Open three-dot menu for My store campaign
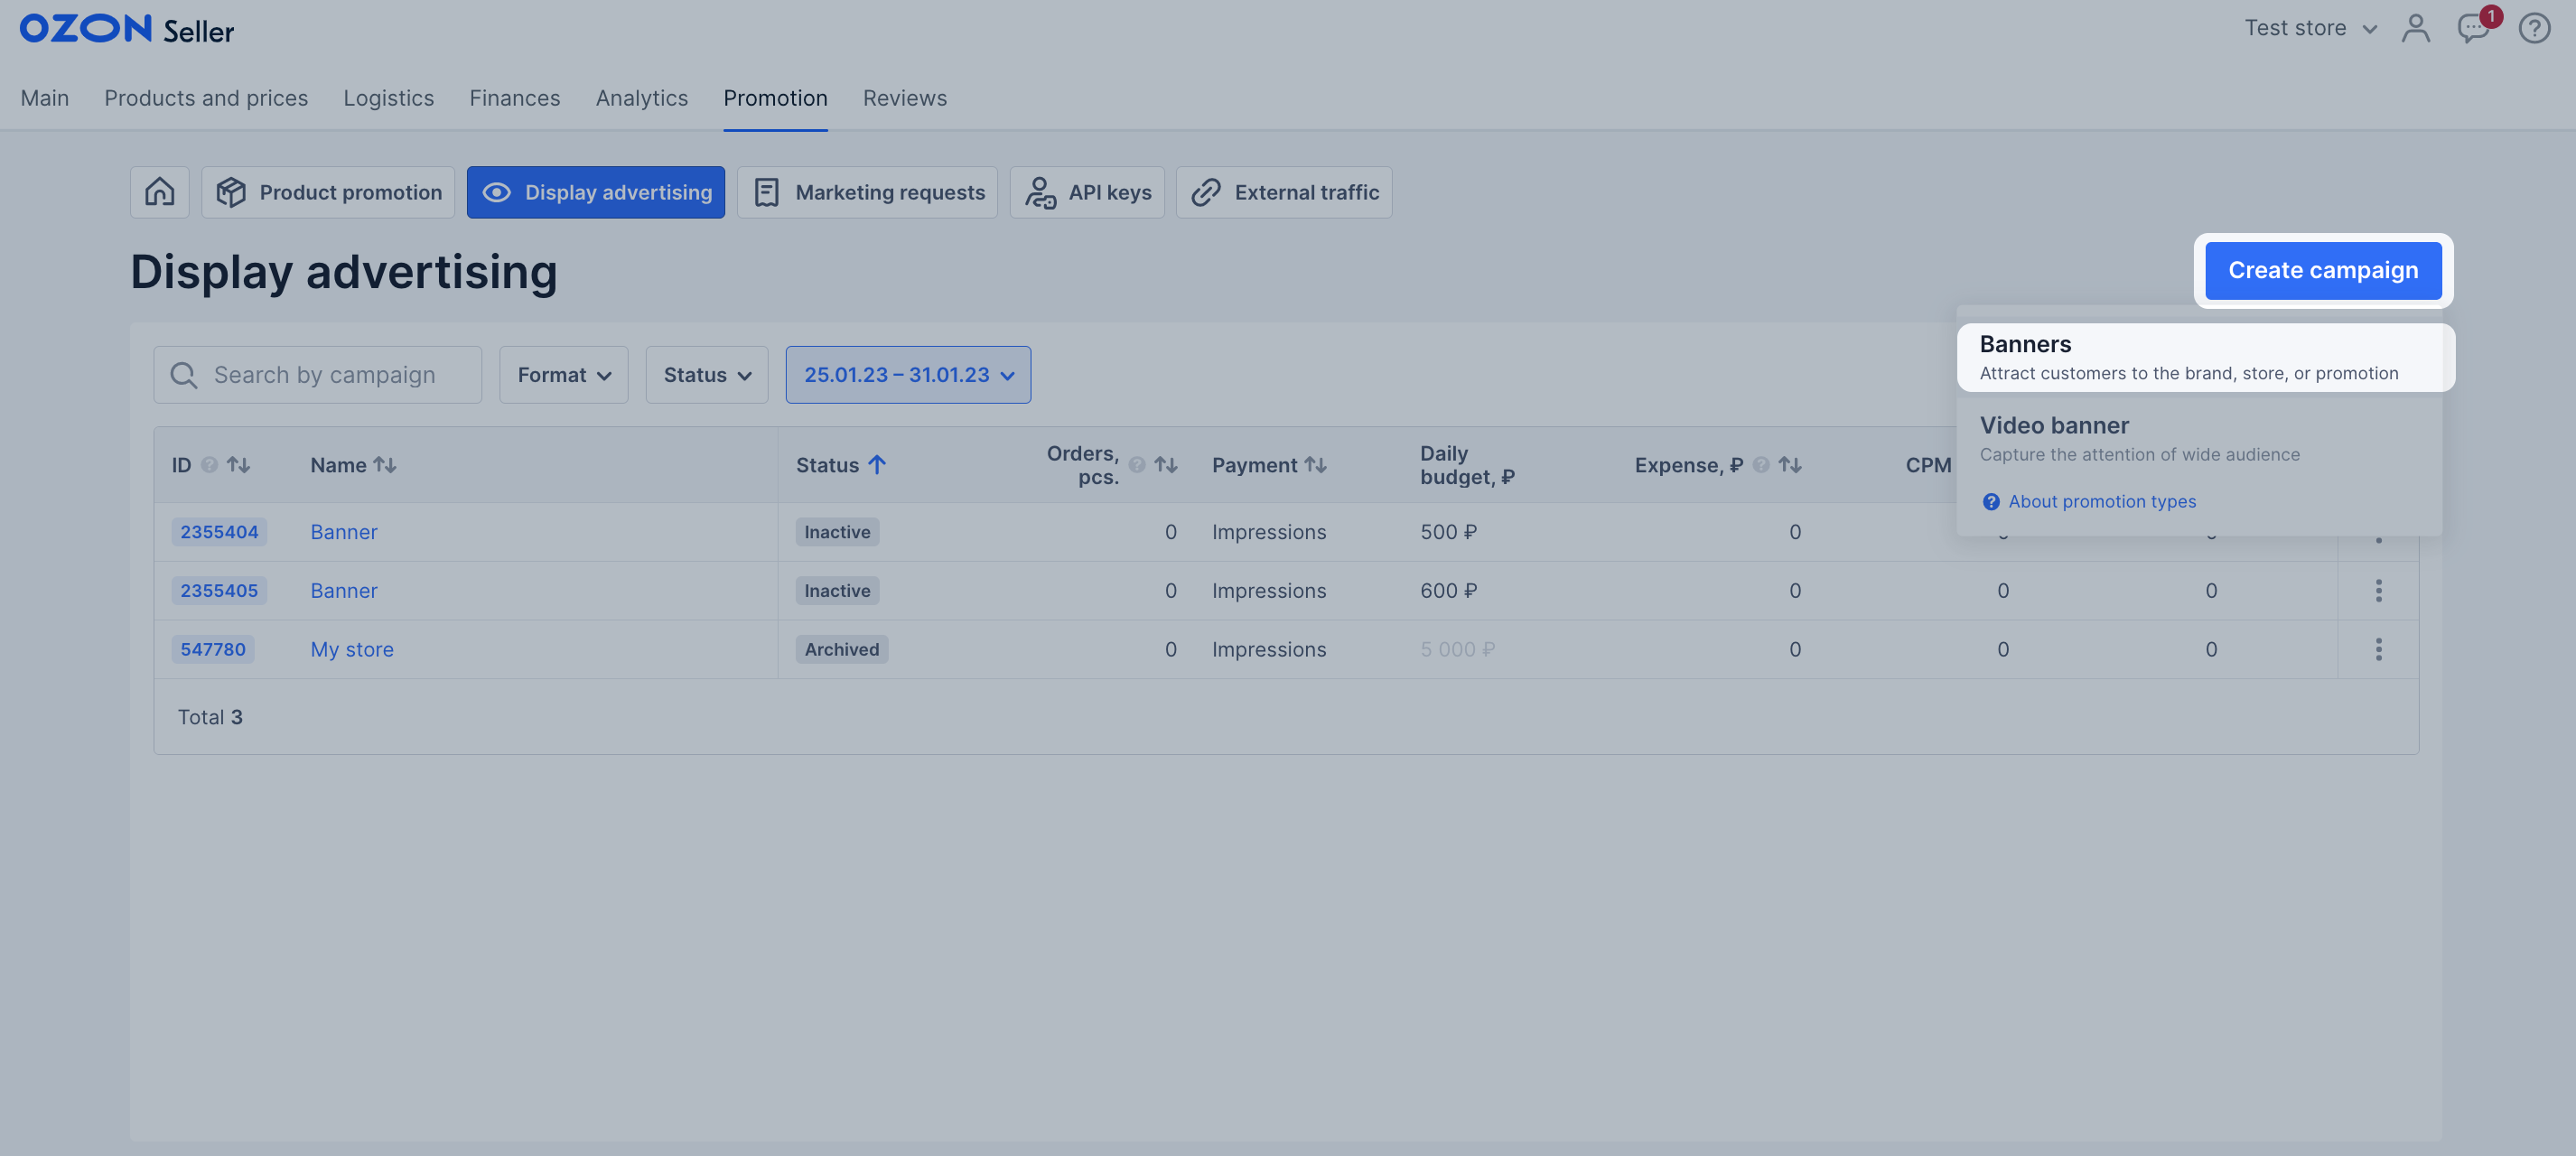This screenshot has width=2576, height=1156. 2378,650
